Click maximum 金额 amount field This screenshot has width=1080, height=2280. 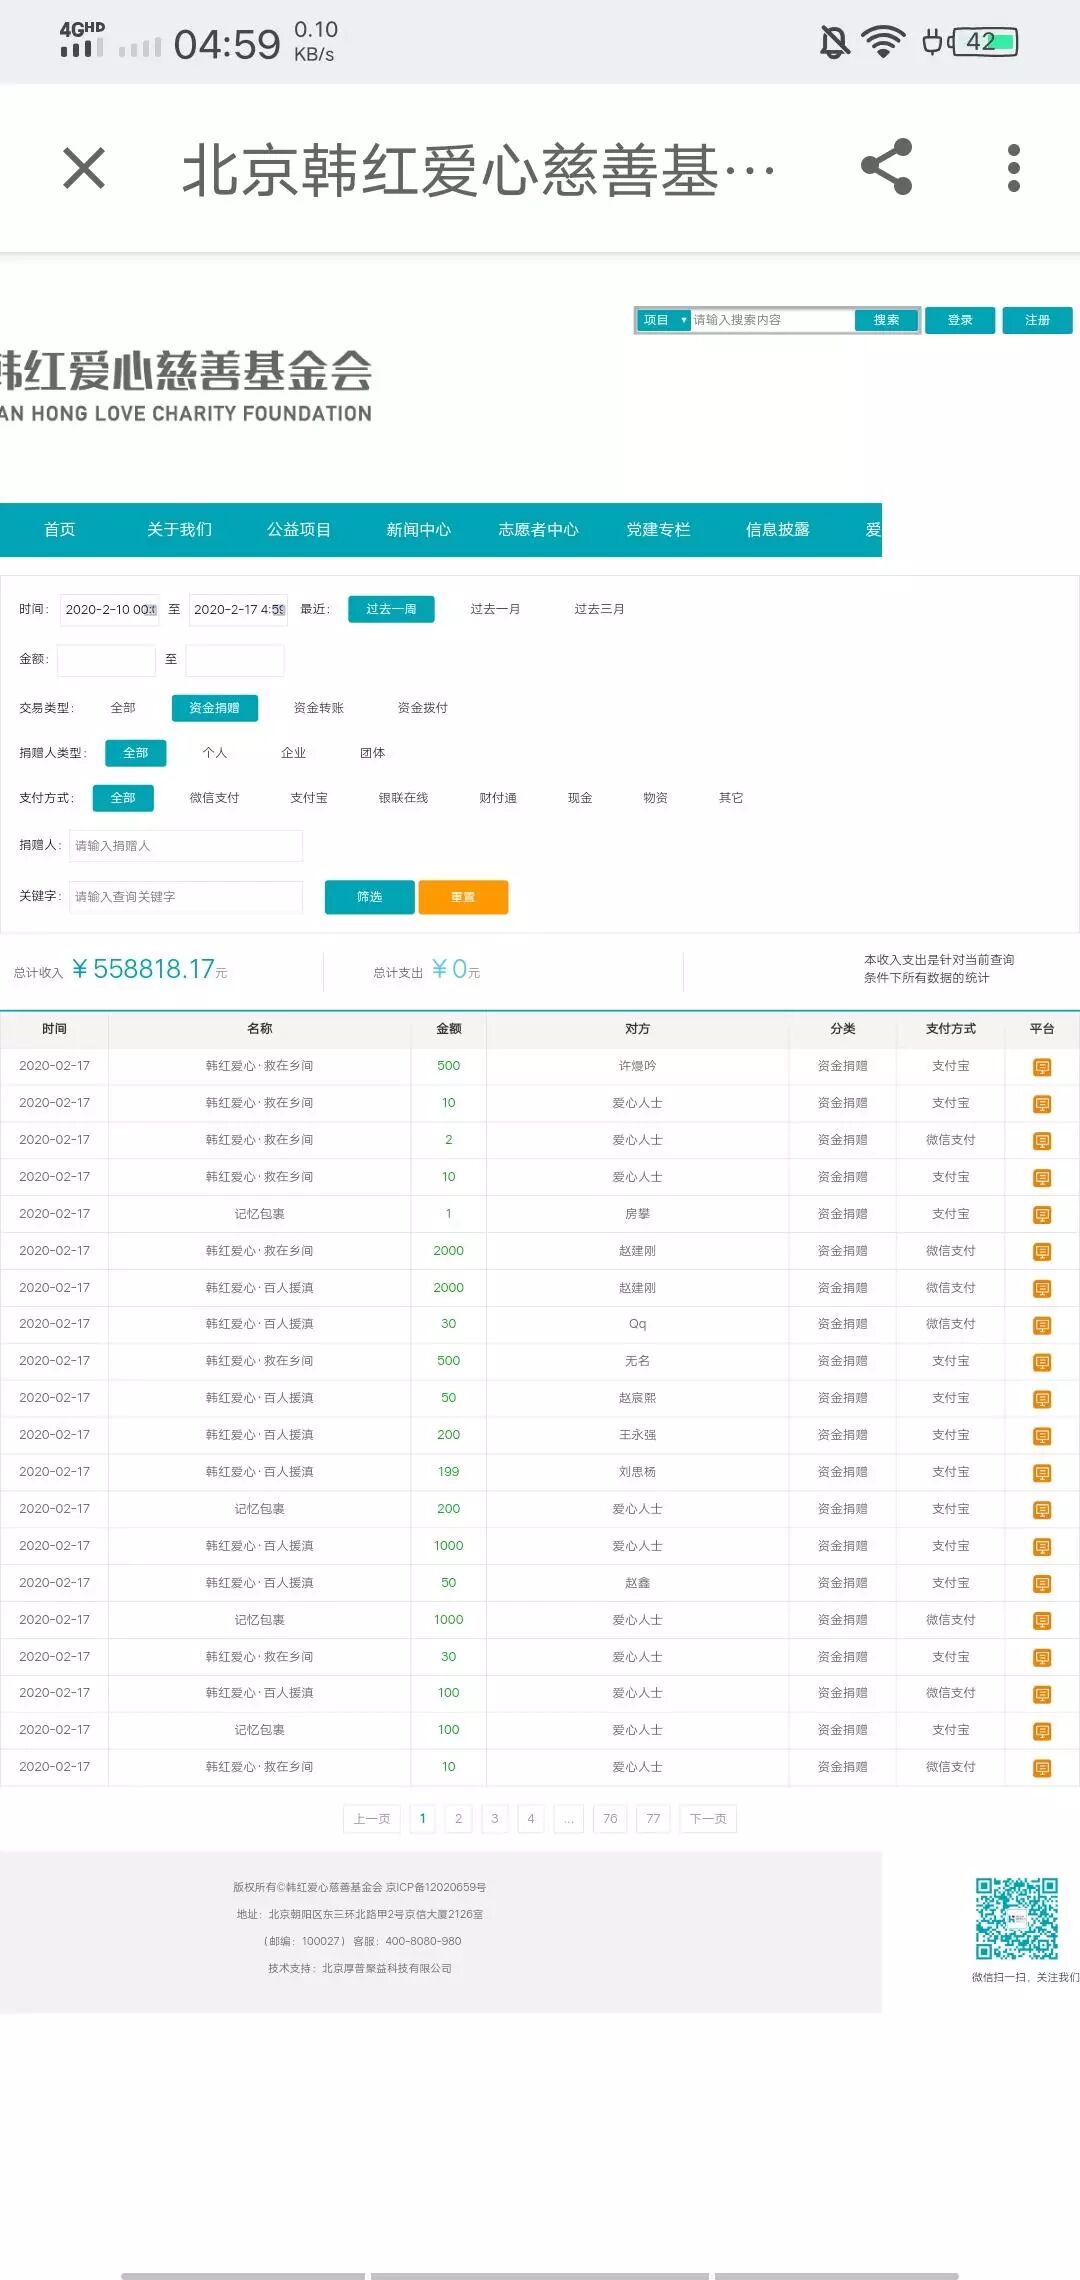[235, 660]
